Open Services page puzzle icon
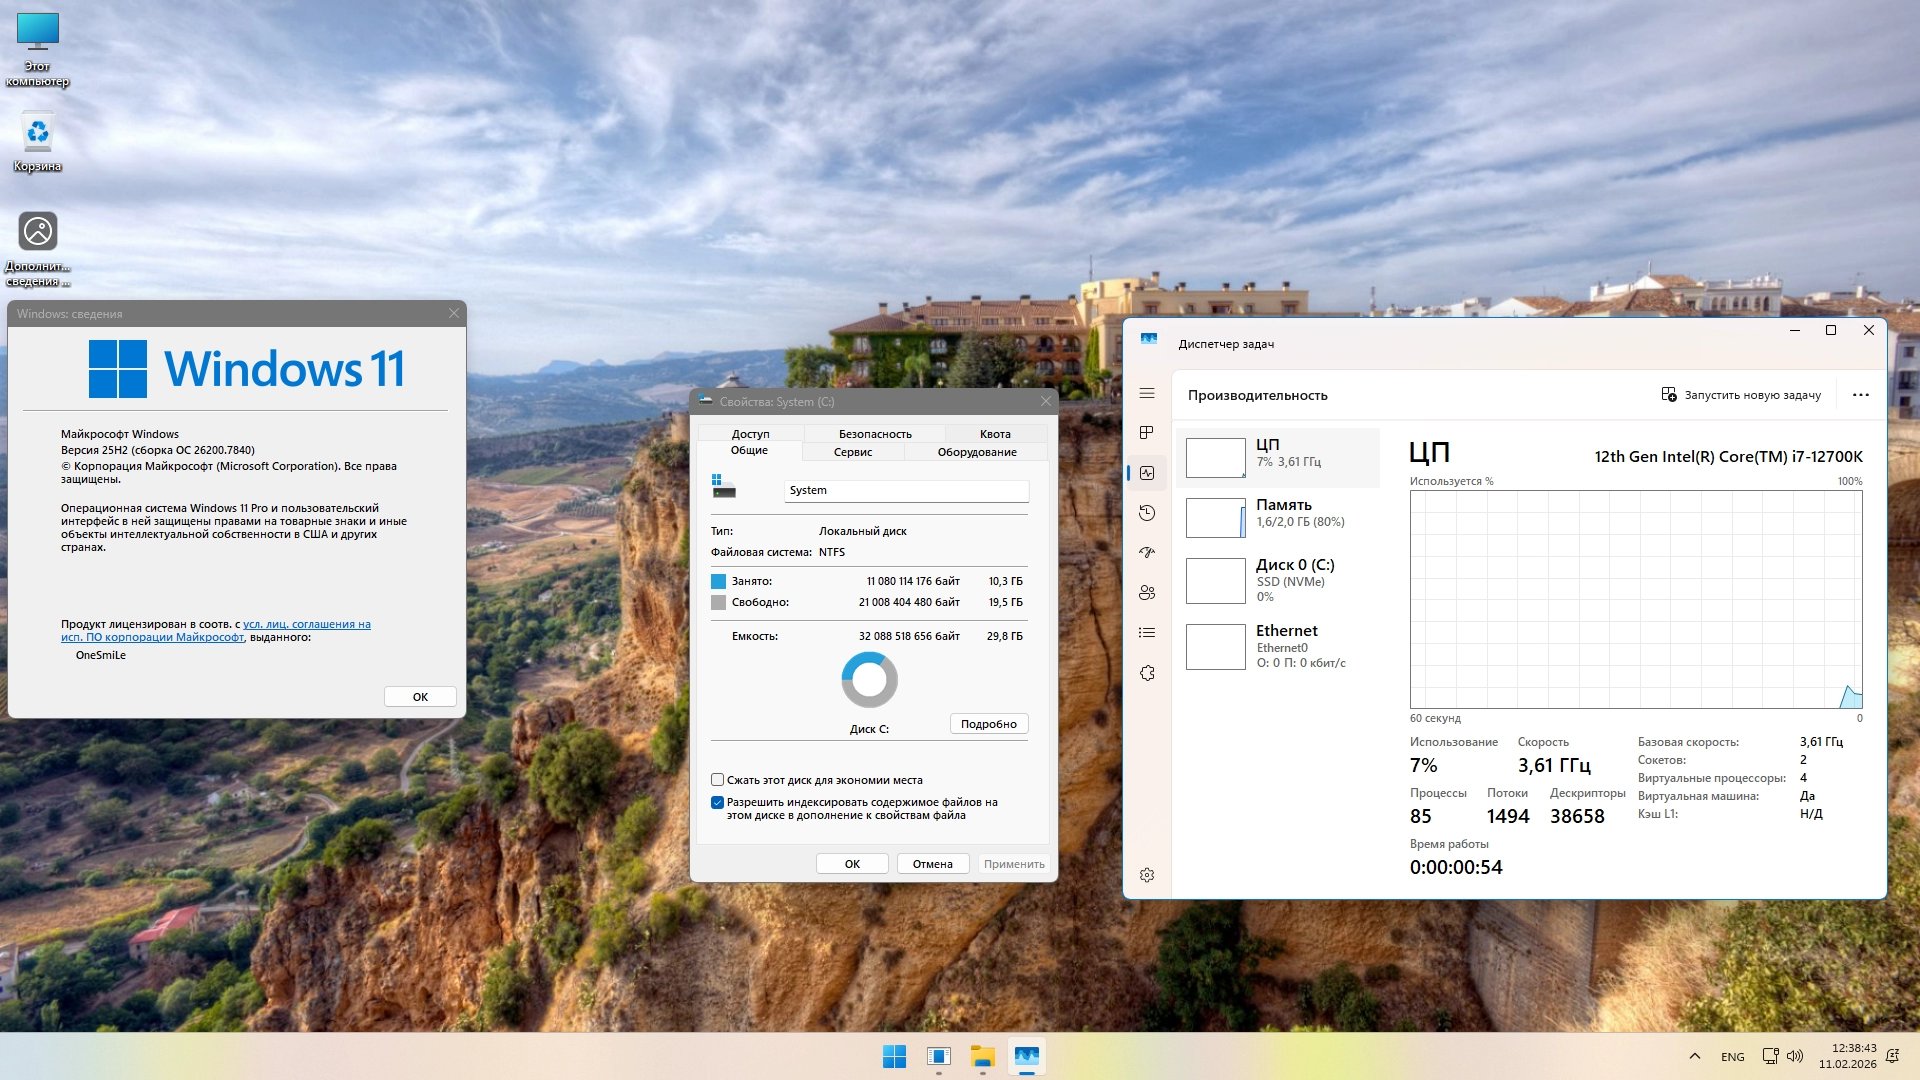The image size is (1920, 1080). click(x=1147, y=673)
